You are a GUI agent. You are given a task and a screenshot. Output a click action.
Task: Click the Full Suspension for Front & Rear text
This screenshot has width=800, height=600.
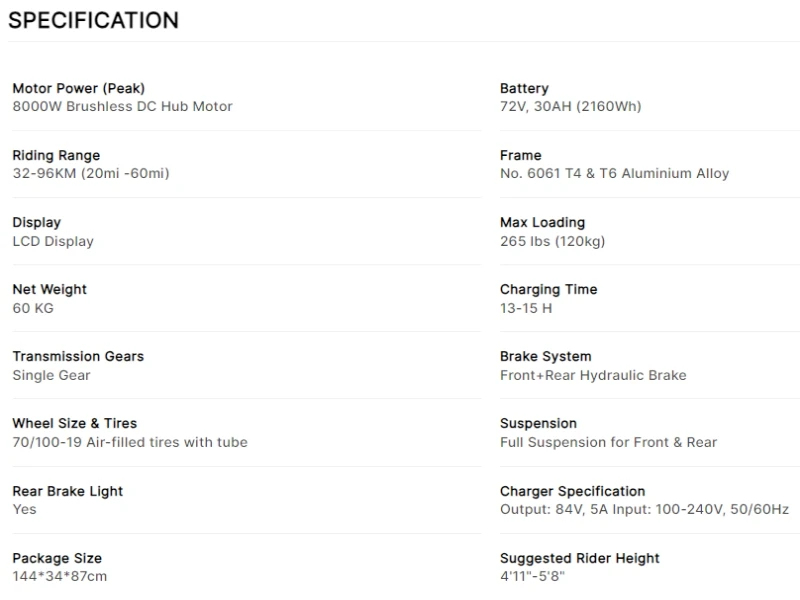[x=608, y=442]
